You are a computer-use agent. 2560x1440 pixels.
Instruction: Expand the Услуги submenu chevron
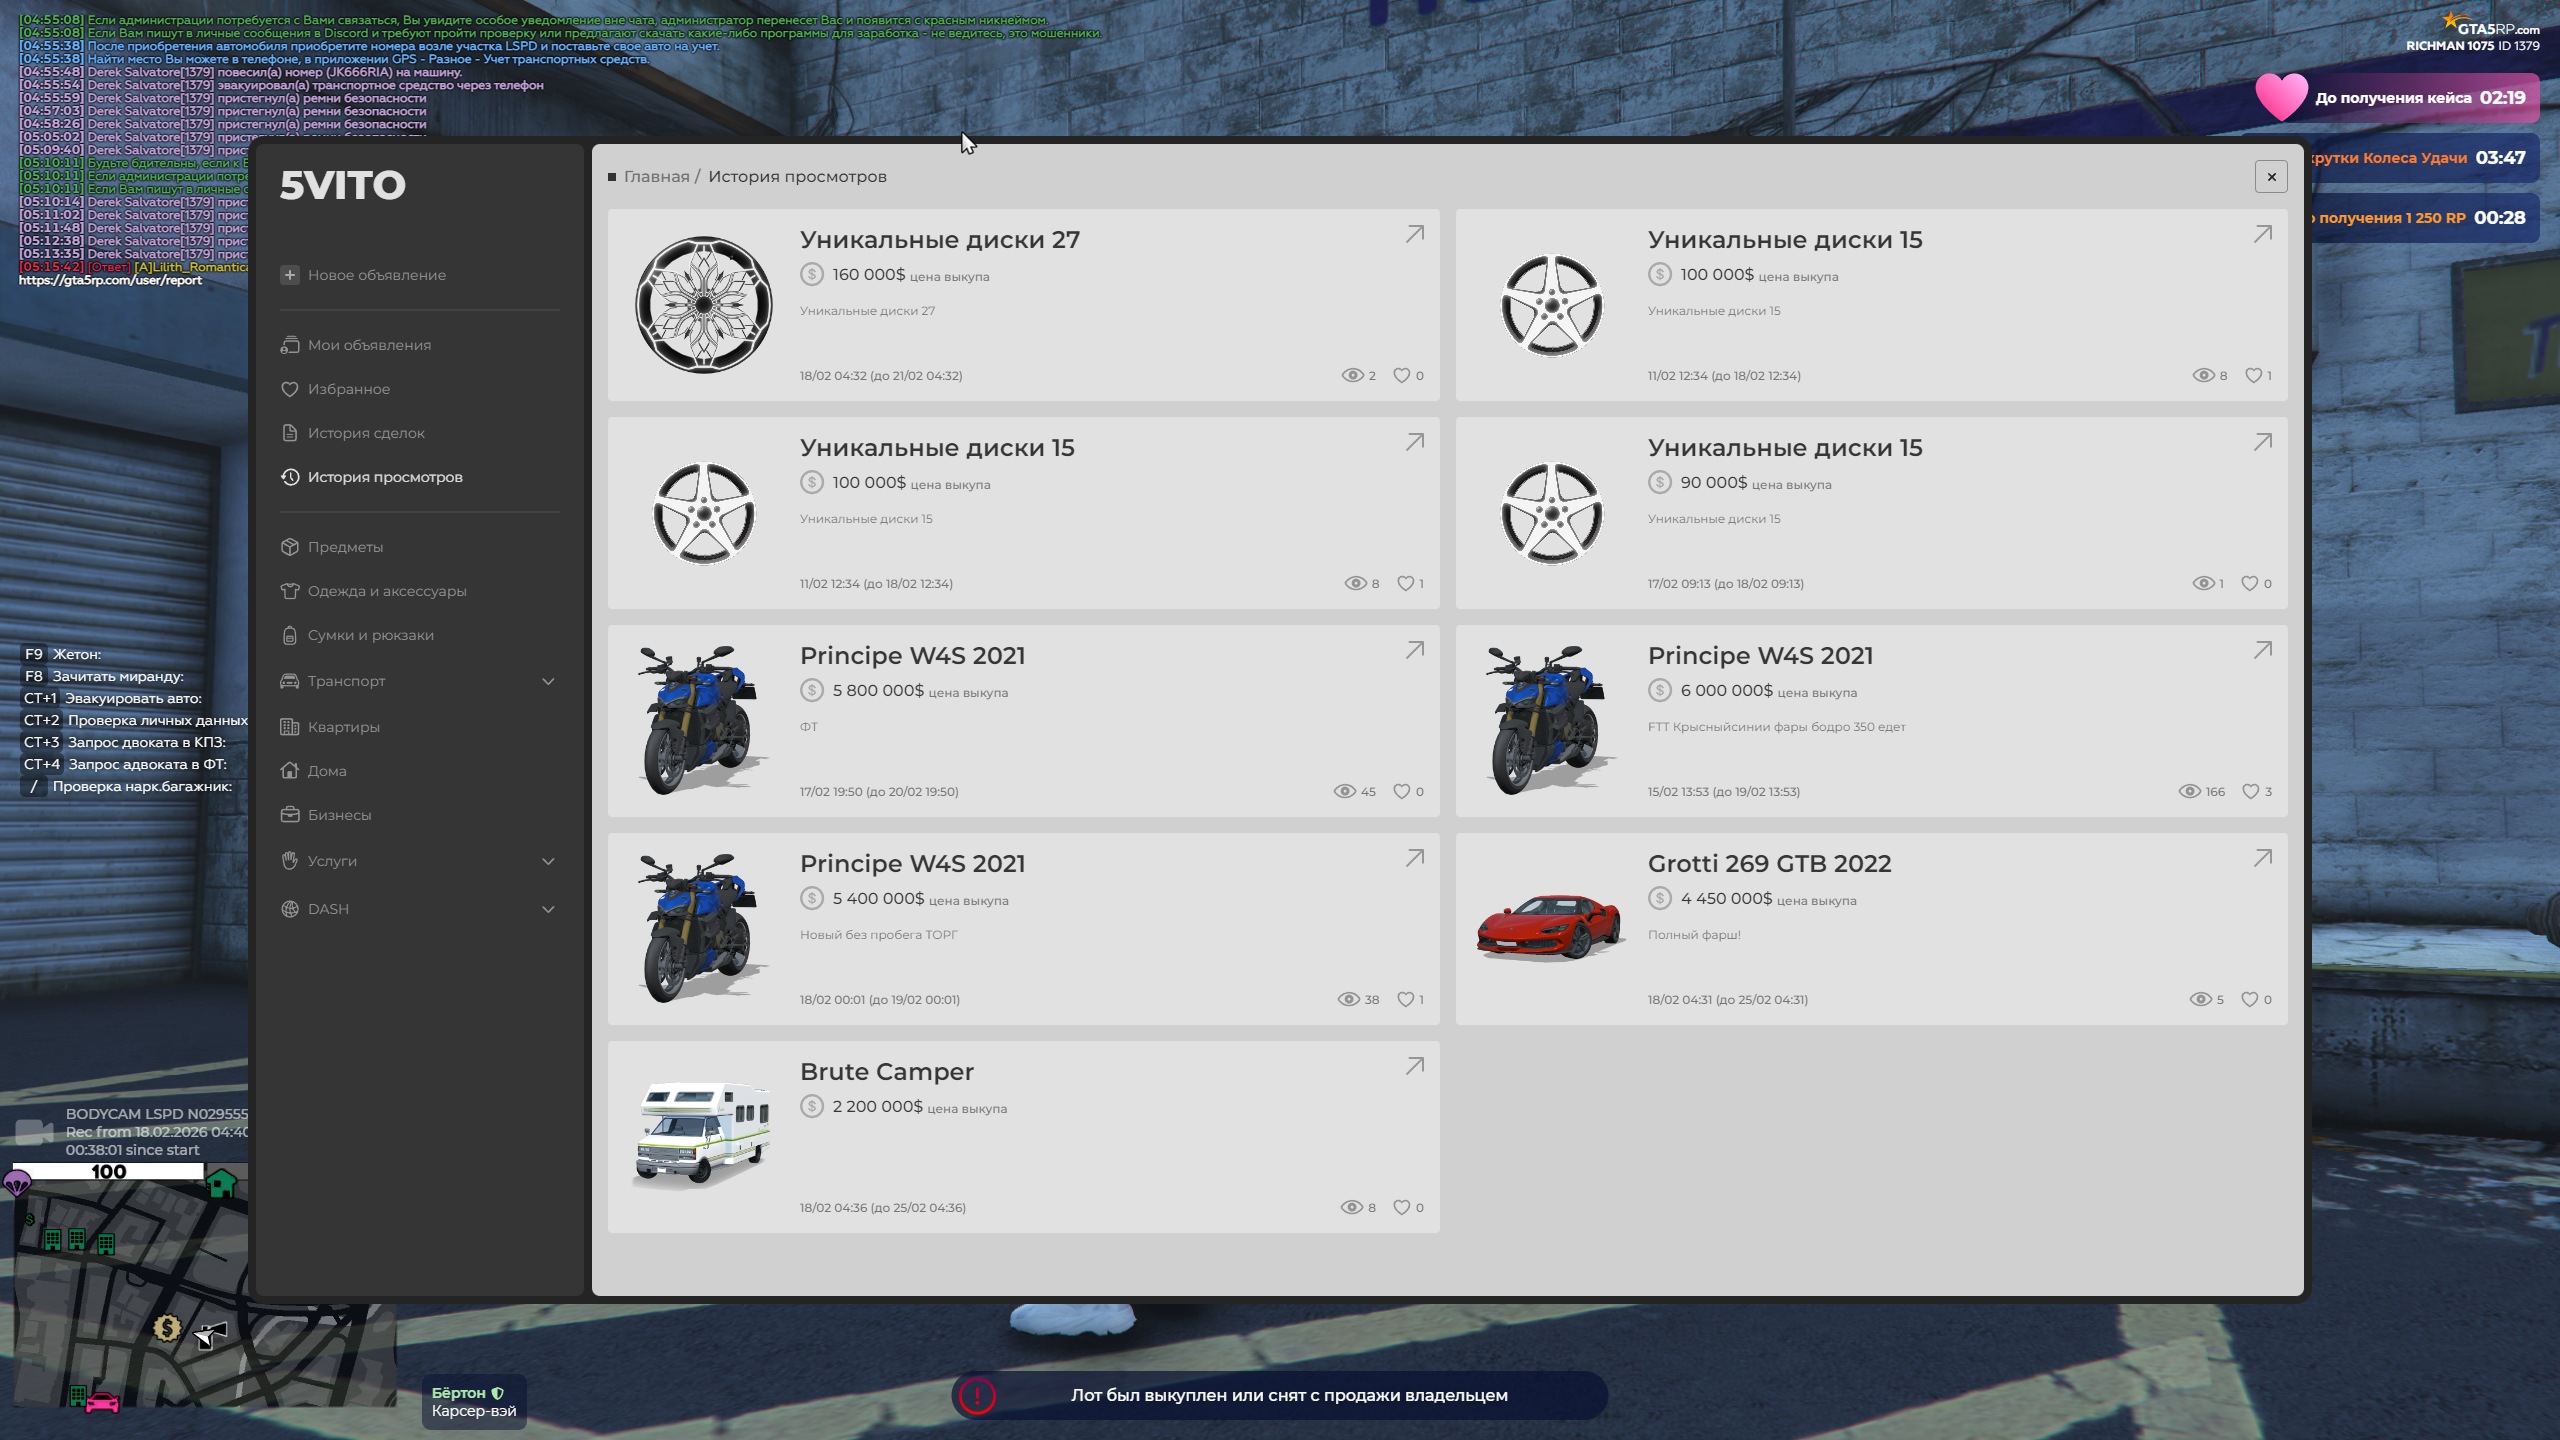pos(548,861)
